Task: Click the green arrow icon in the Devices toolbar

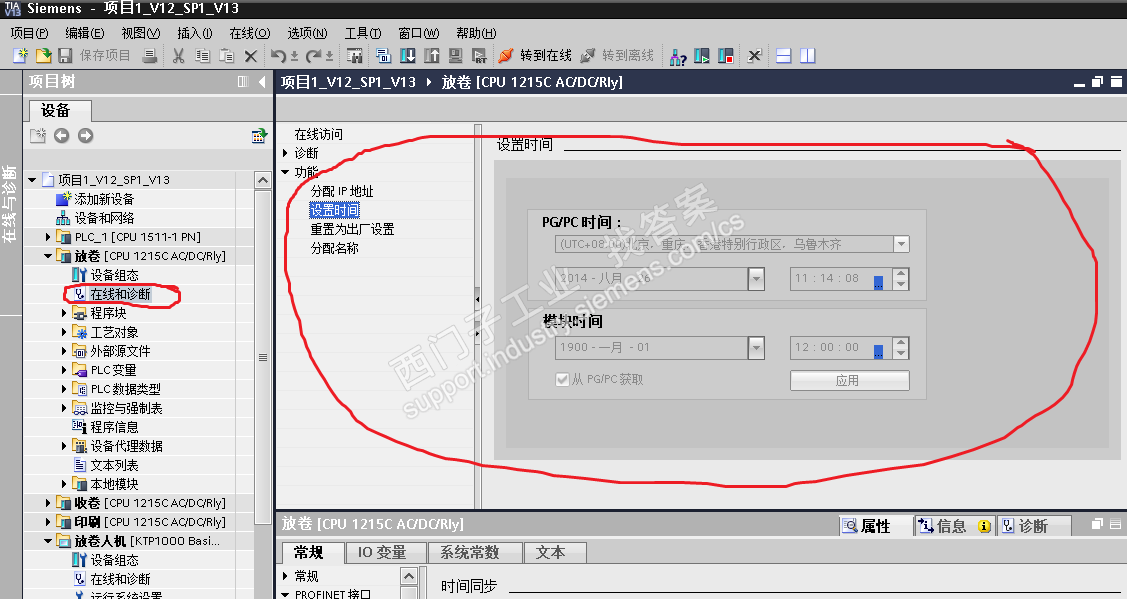Action: tap(259, 135)
